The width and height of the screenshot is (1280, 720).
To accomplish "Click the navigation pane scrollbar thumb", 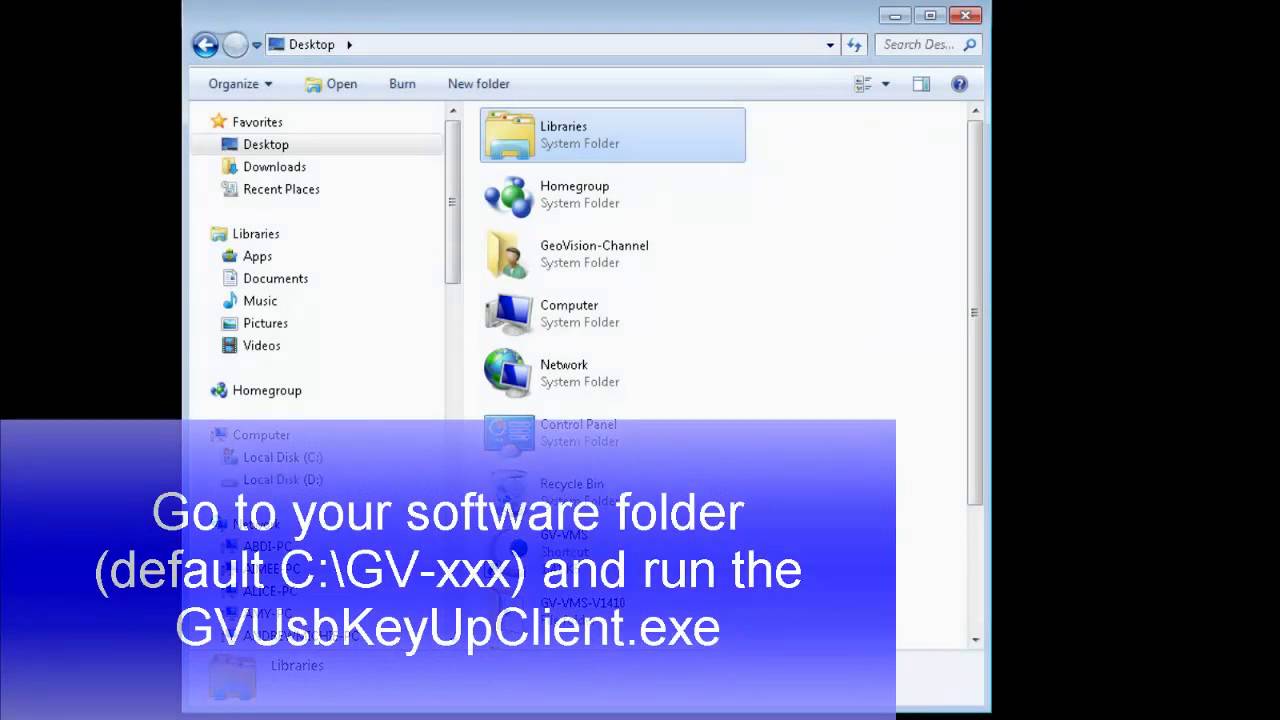I will [452, 201].
